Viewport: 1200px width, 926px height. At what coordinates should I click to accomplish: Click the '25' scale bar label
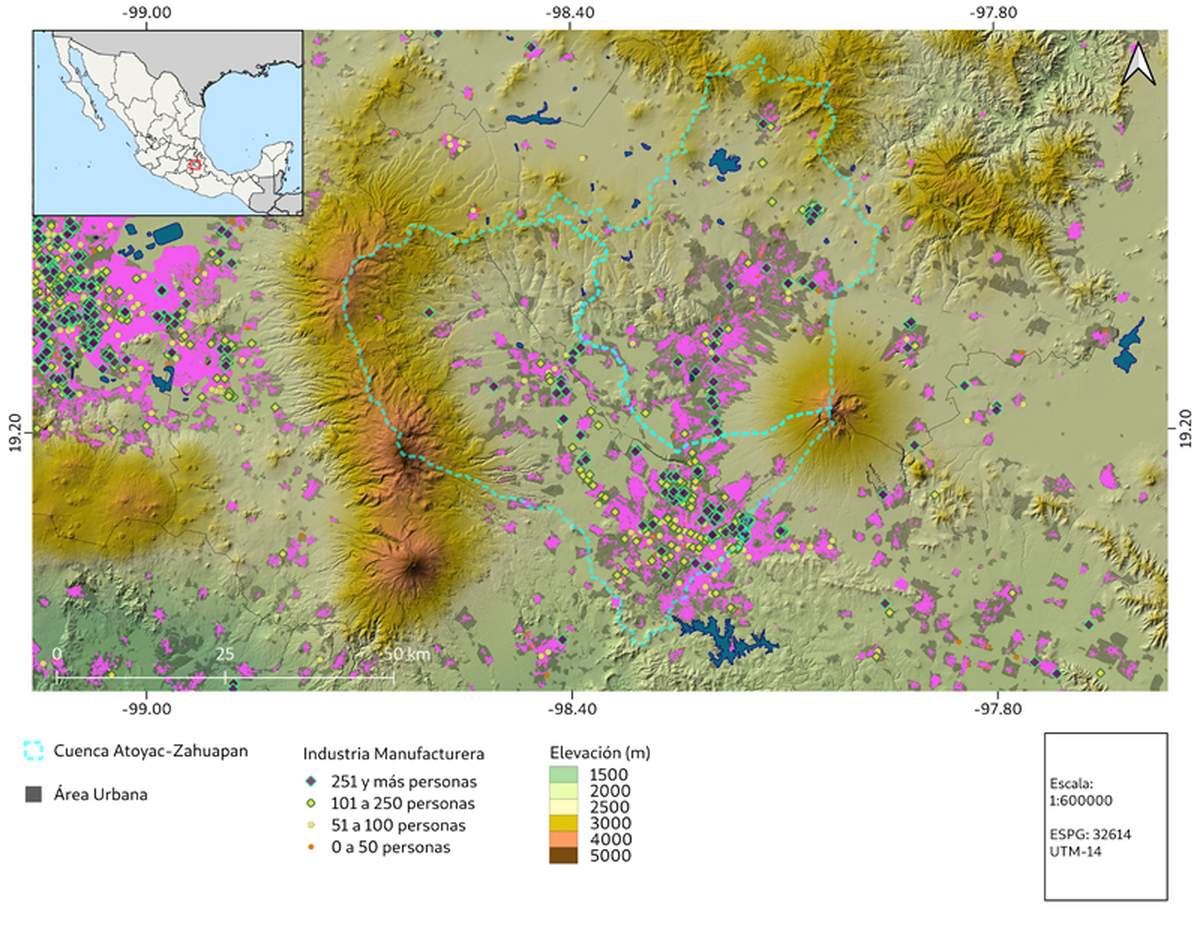225,653
